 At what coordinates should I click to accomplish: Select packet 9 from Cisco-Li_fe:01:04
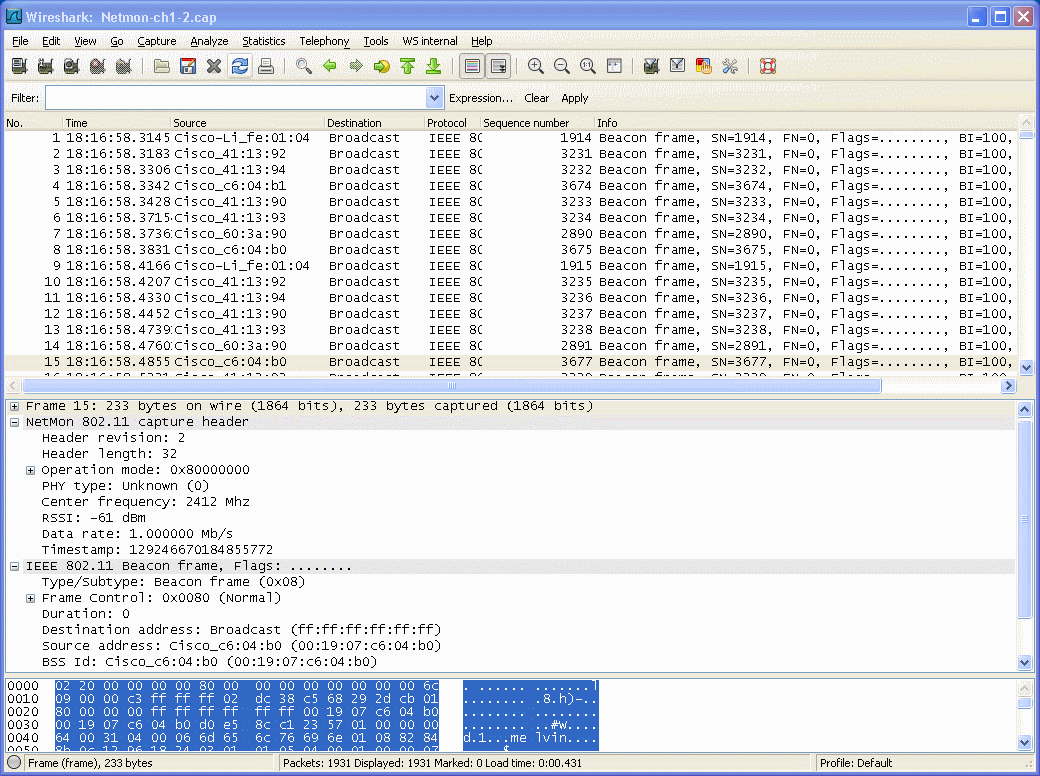point(509,266)
